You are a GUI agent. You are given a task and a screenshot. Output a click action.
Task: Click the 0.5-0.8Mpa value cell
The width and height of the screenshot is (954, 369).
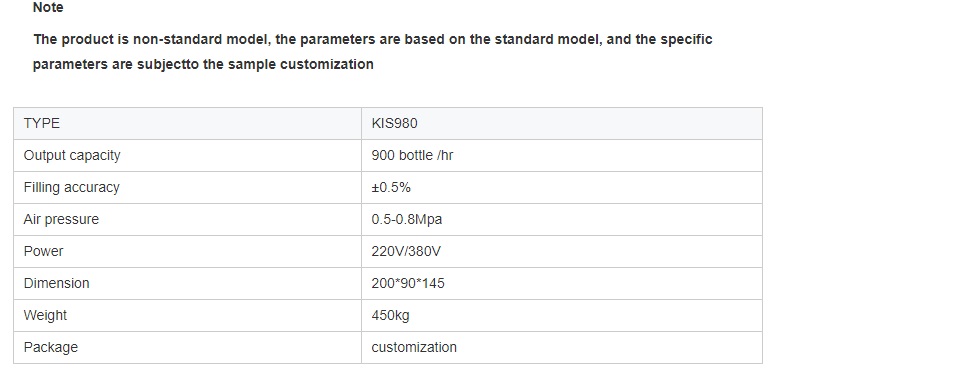(562, 219)
